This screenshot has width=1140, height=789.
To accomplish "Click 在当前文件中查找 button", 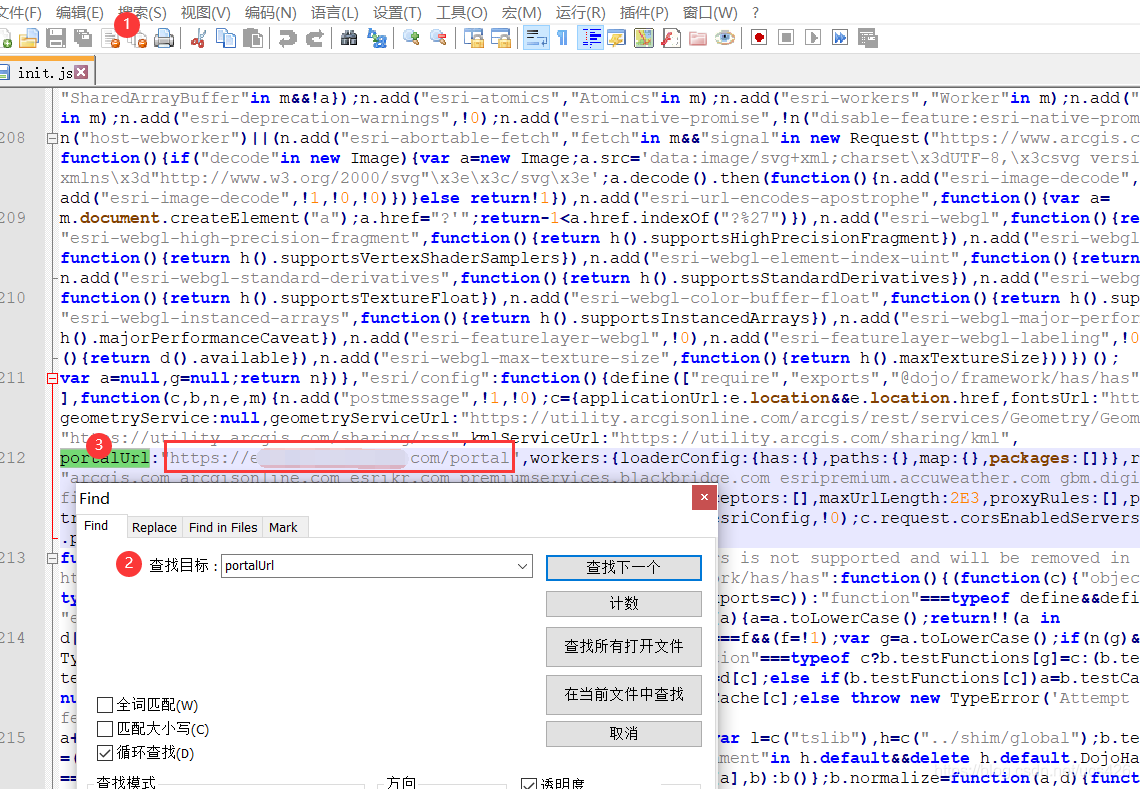I will click(x=624, y=694).
